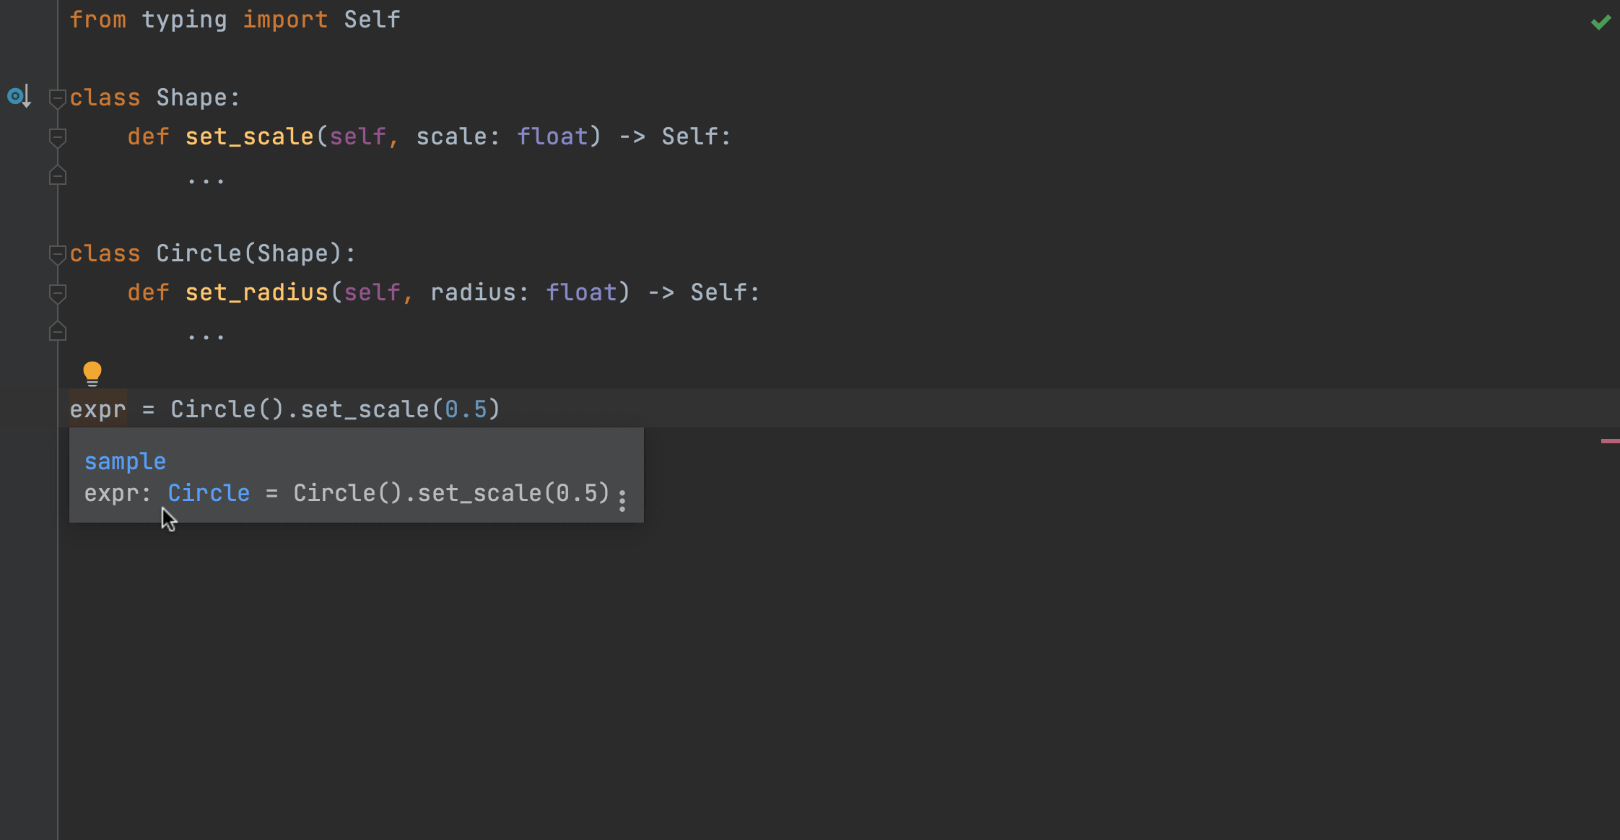1620x840 pixels.
Task: Click Self in the typing import statement
Action: tap(372, 19)
